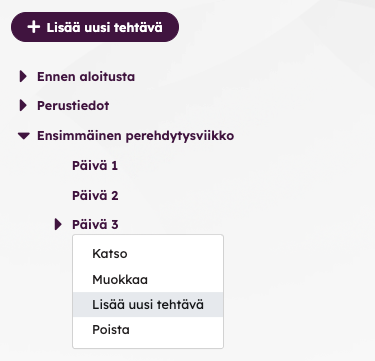Collapse the 'Ensimmäinen perehdytysviikko' arrow

pos(24,136)
